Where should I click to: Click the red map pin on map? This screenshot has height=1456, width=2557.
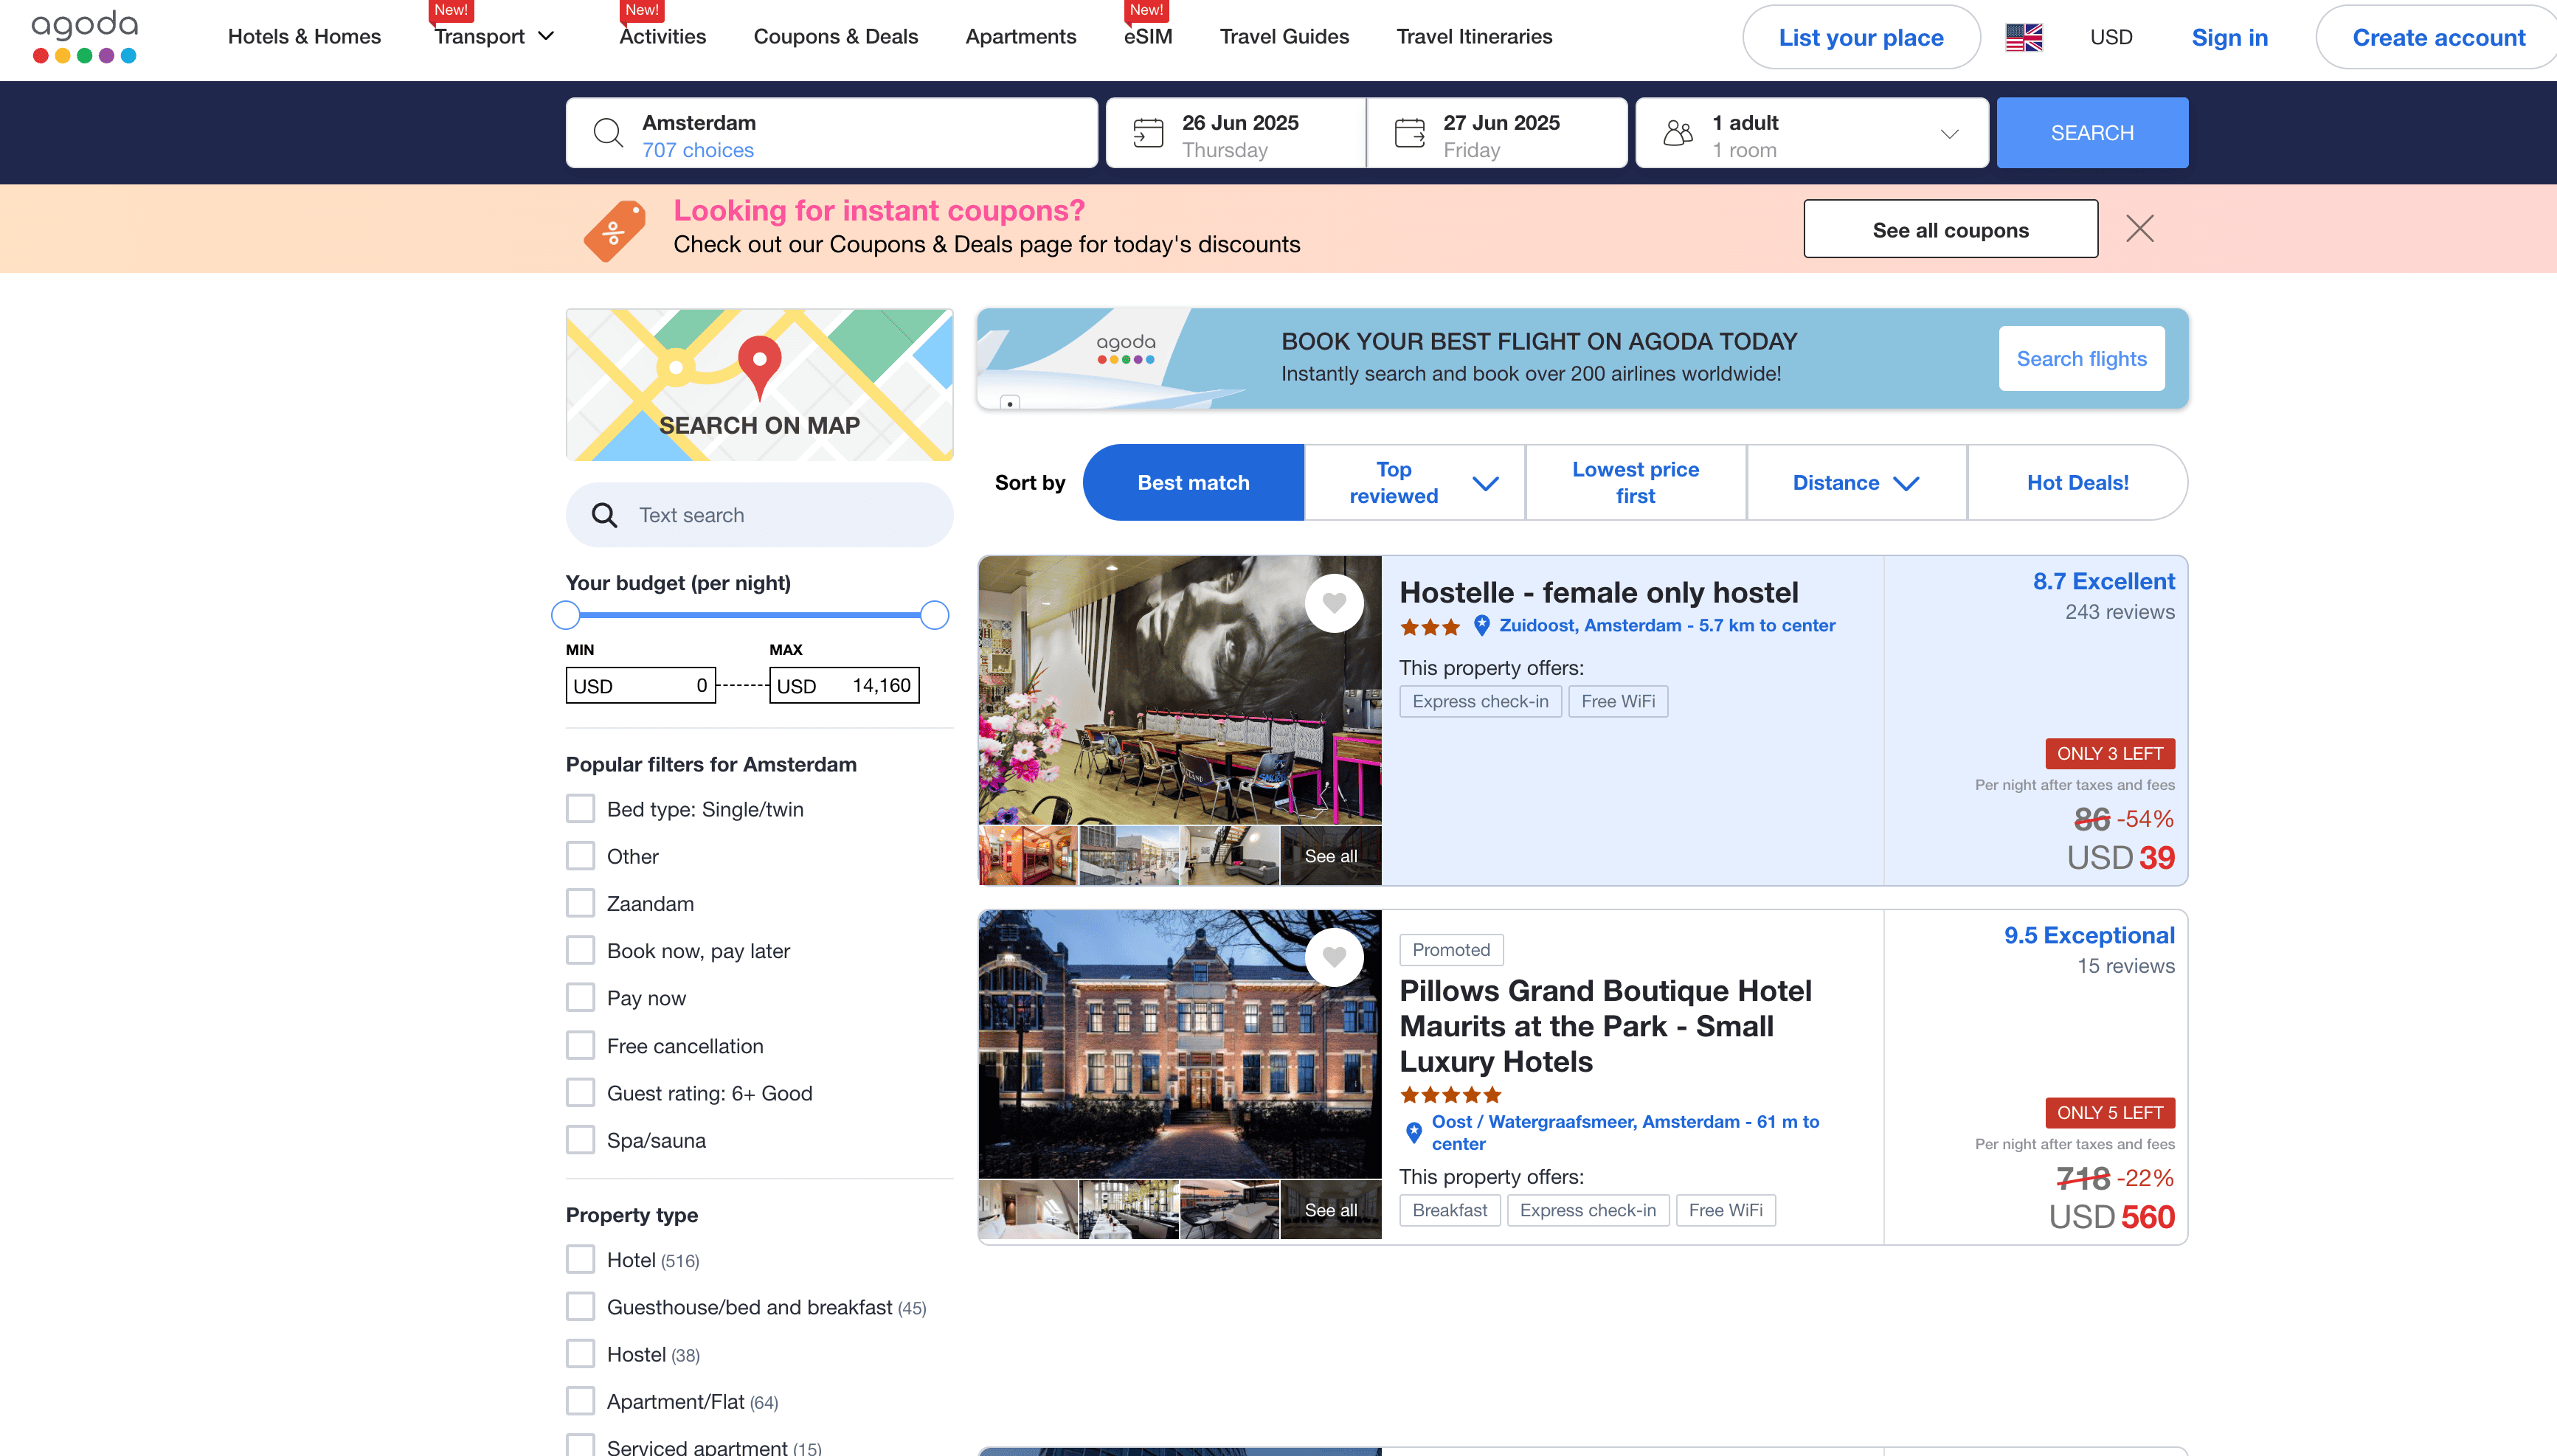coord(759,367)
